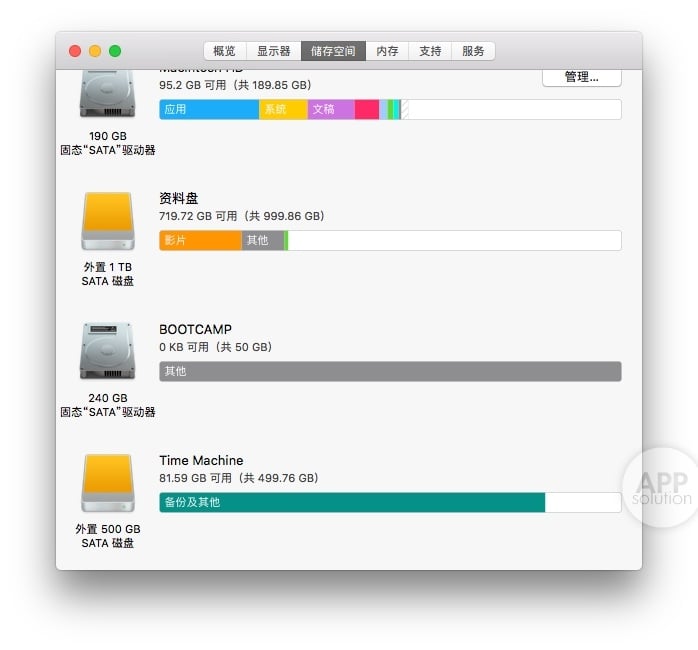Click the Time Machine external disk icon
698x650 pixels.
[108, 483]
